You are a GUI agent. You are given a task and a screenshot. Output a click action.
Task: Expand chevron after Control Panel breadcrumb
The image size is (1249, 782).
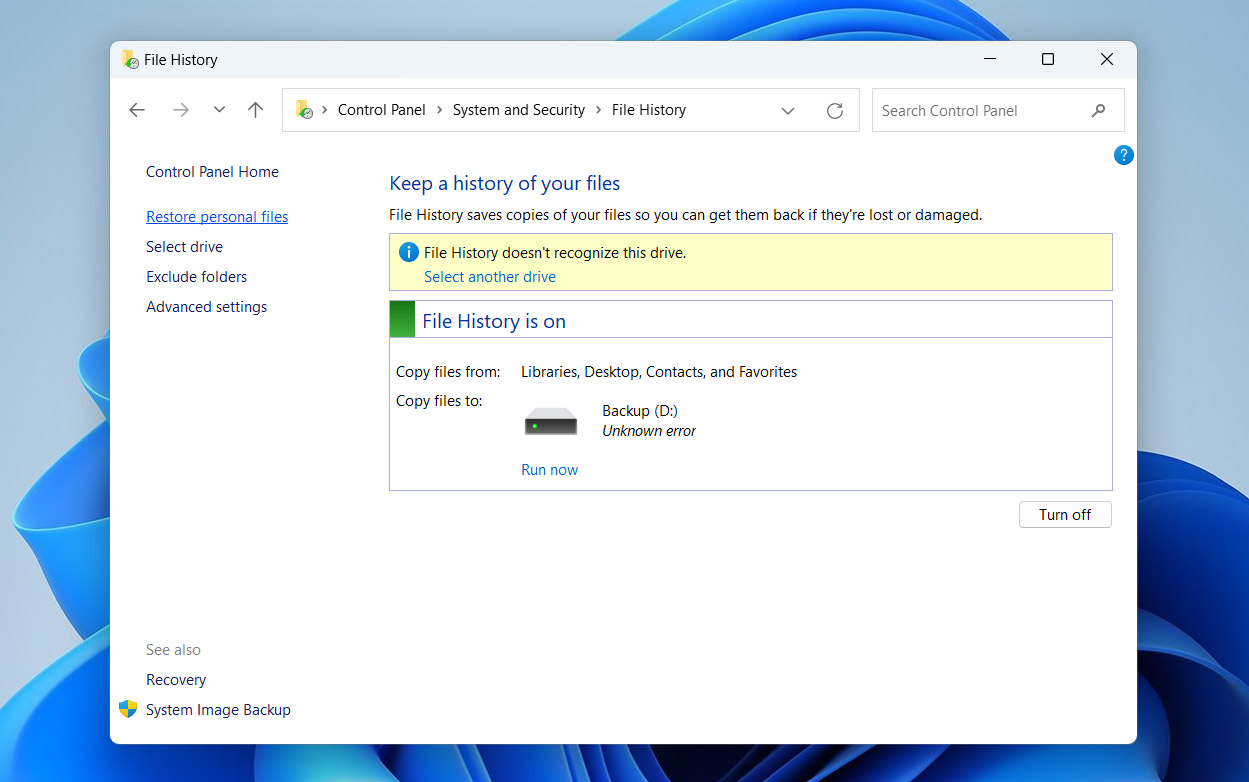[x=439, y=110]
